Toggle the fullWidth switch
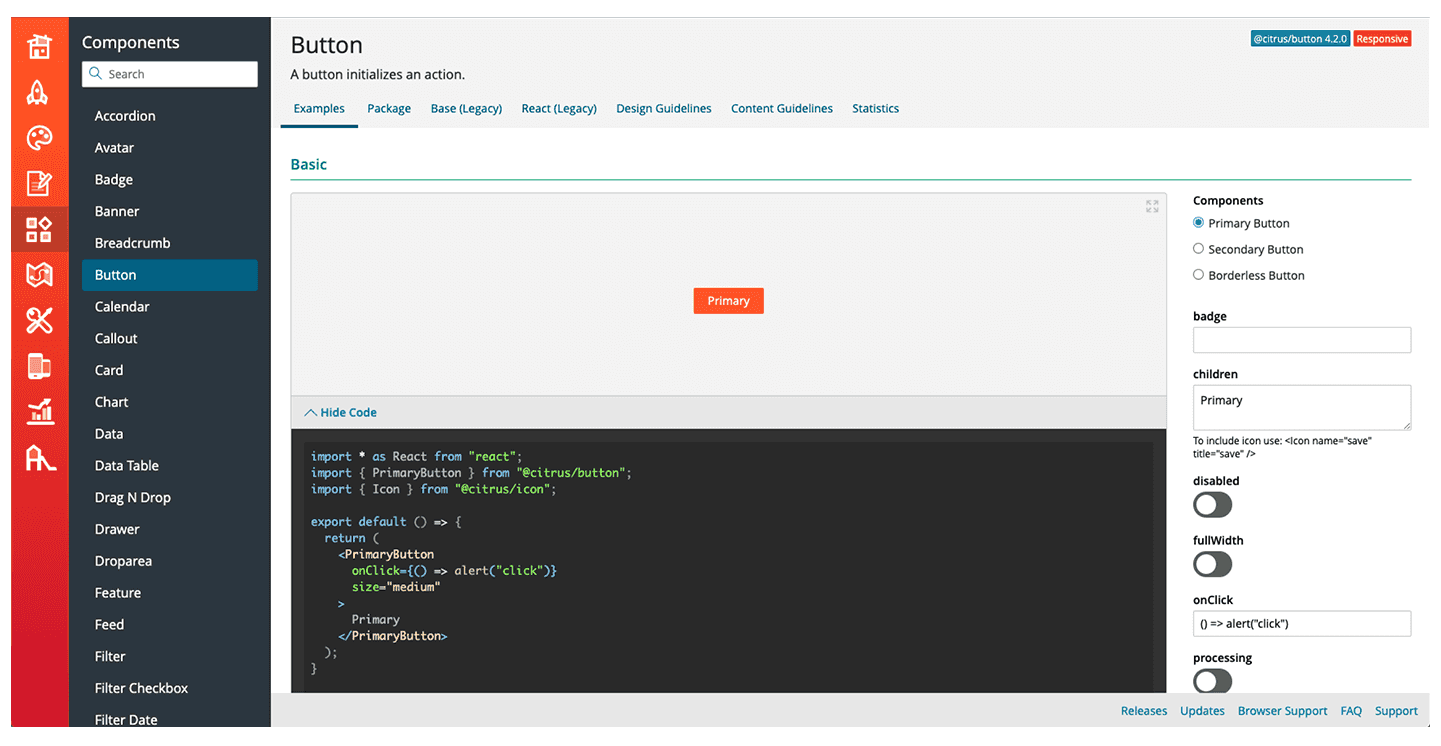This screenshot has width=1441, height=746. [x=1212, y=565]
